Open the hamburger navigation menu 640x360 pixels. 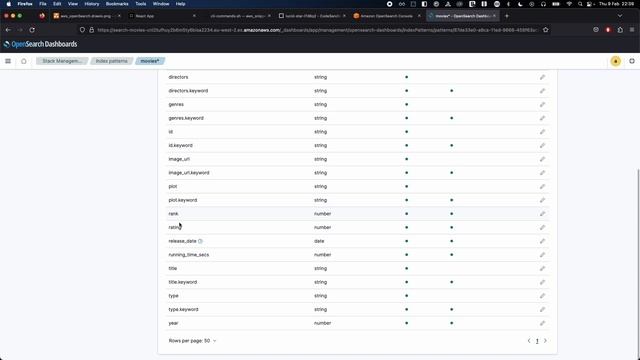click(8, 61)
